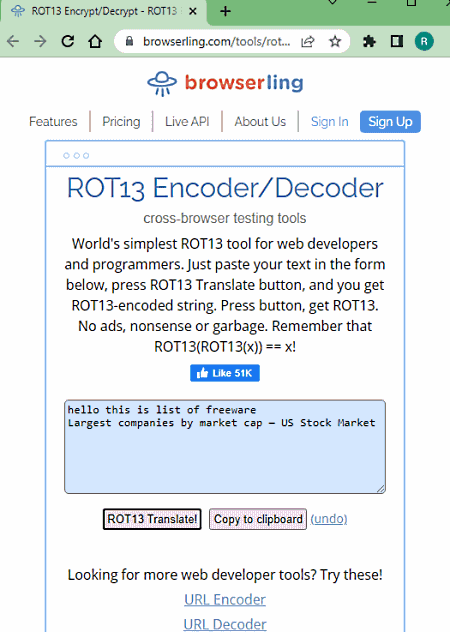Open the profile avatar R
The height and width of the screenshot is (632, 450).
(424, 41)
